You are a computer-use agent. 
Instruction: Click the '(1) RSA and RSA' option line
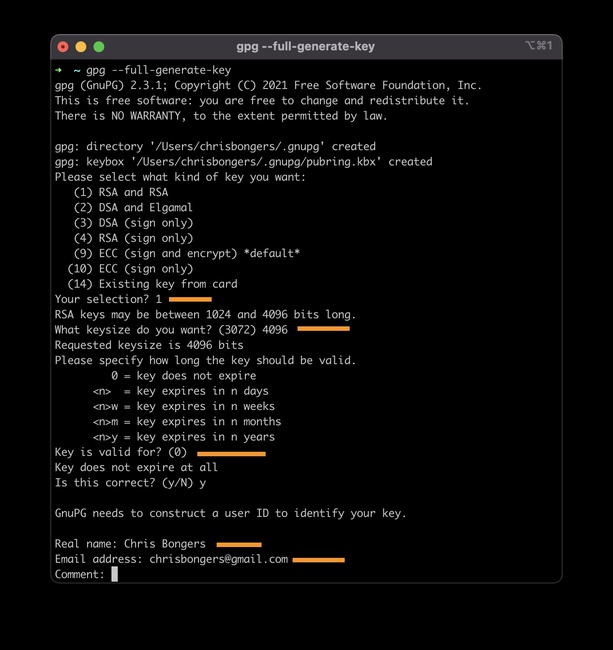[121, 192]
